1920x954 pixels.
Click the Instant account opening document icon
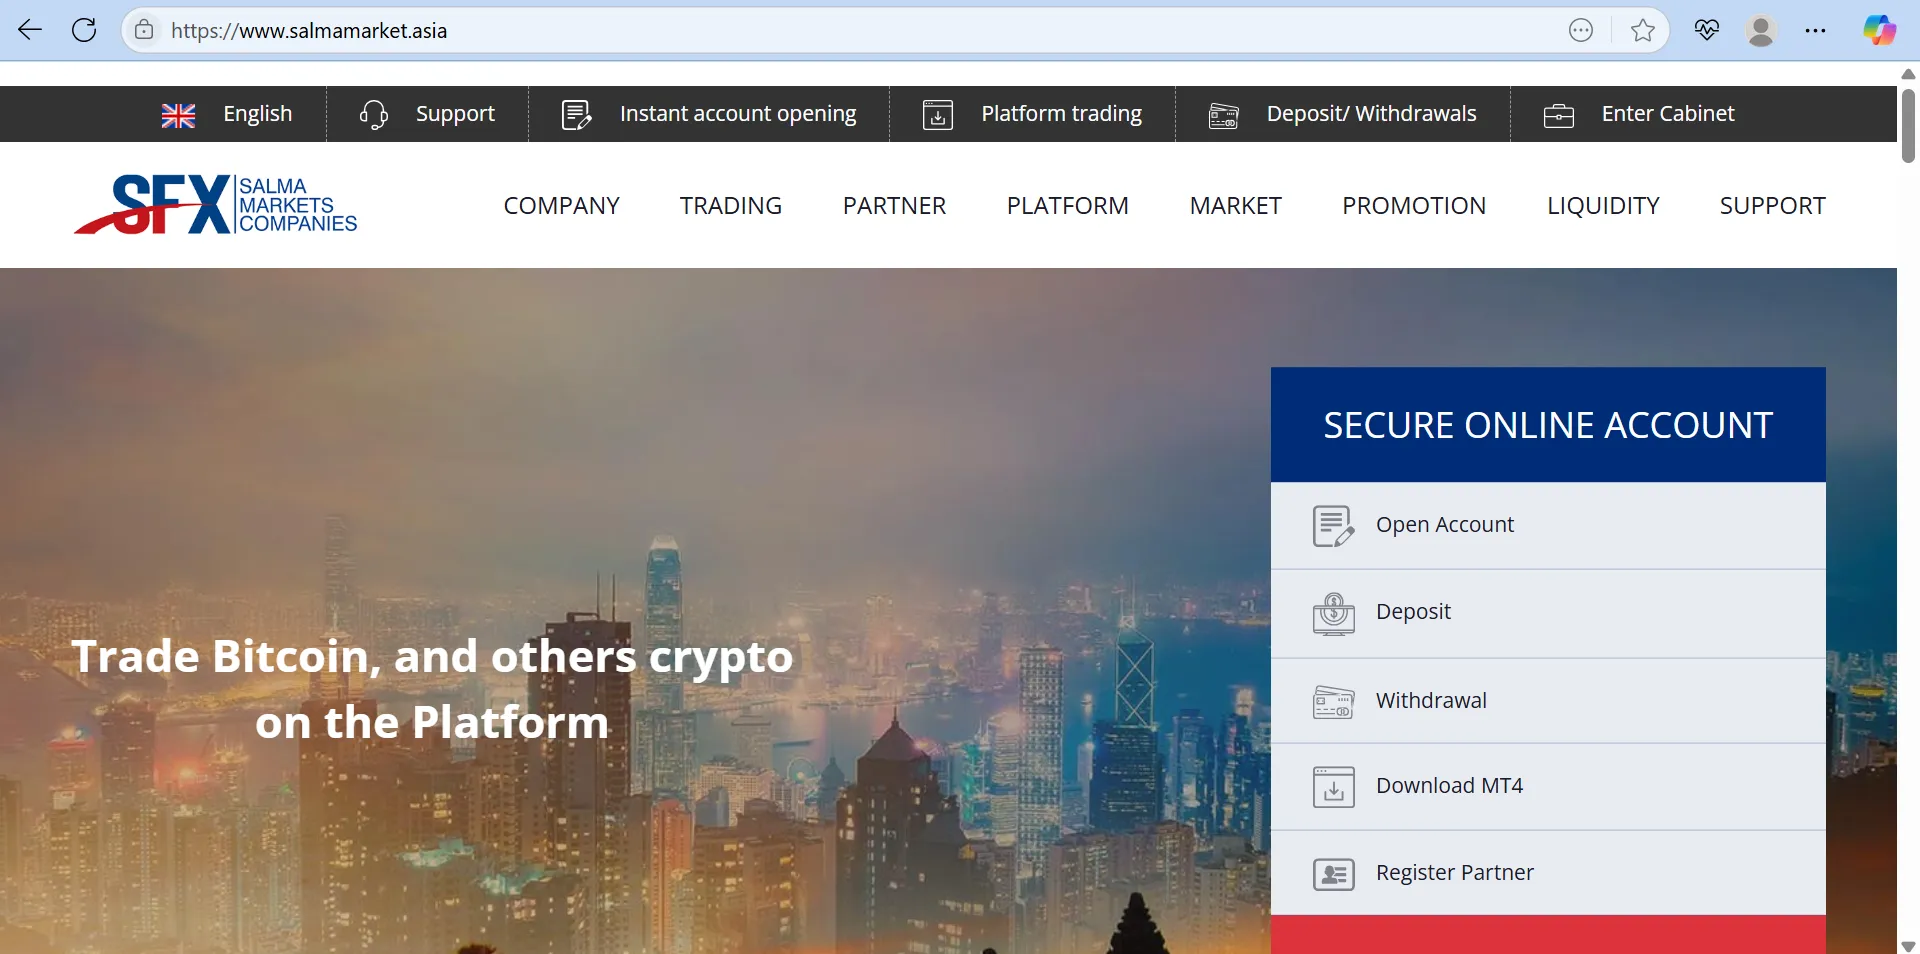[x=577, y=115]
